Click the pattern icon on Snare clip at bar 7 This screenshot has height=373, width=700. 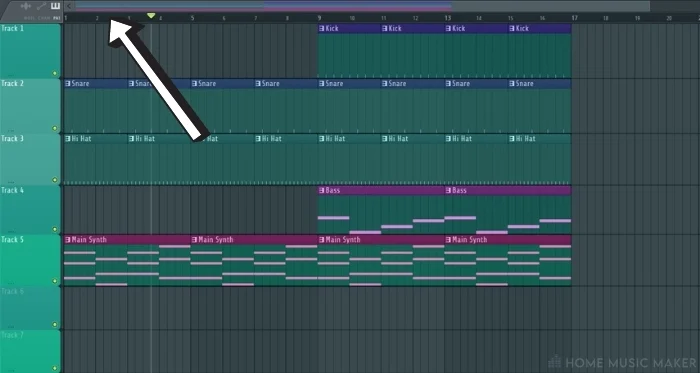pos(258,83)
